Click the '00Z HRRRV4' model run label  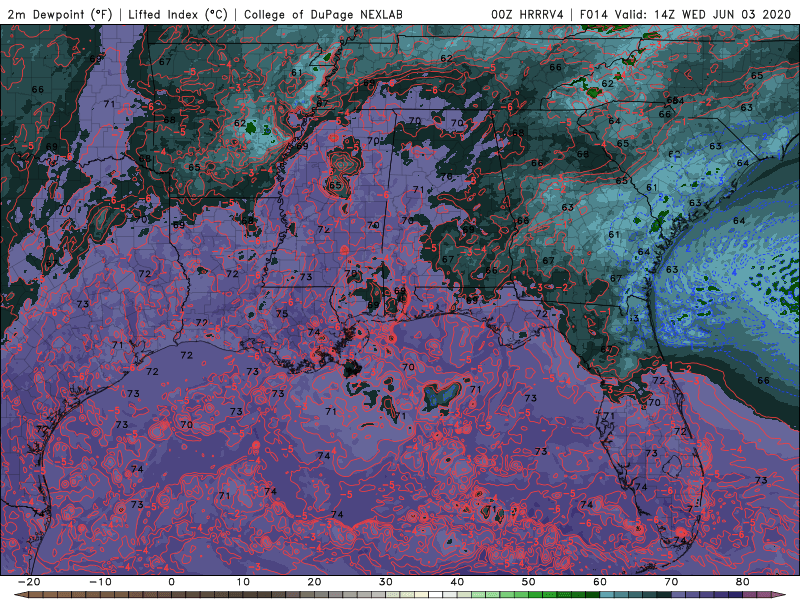pos(527,14)
